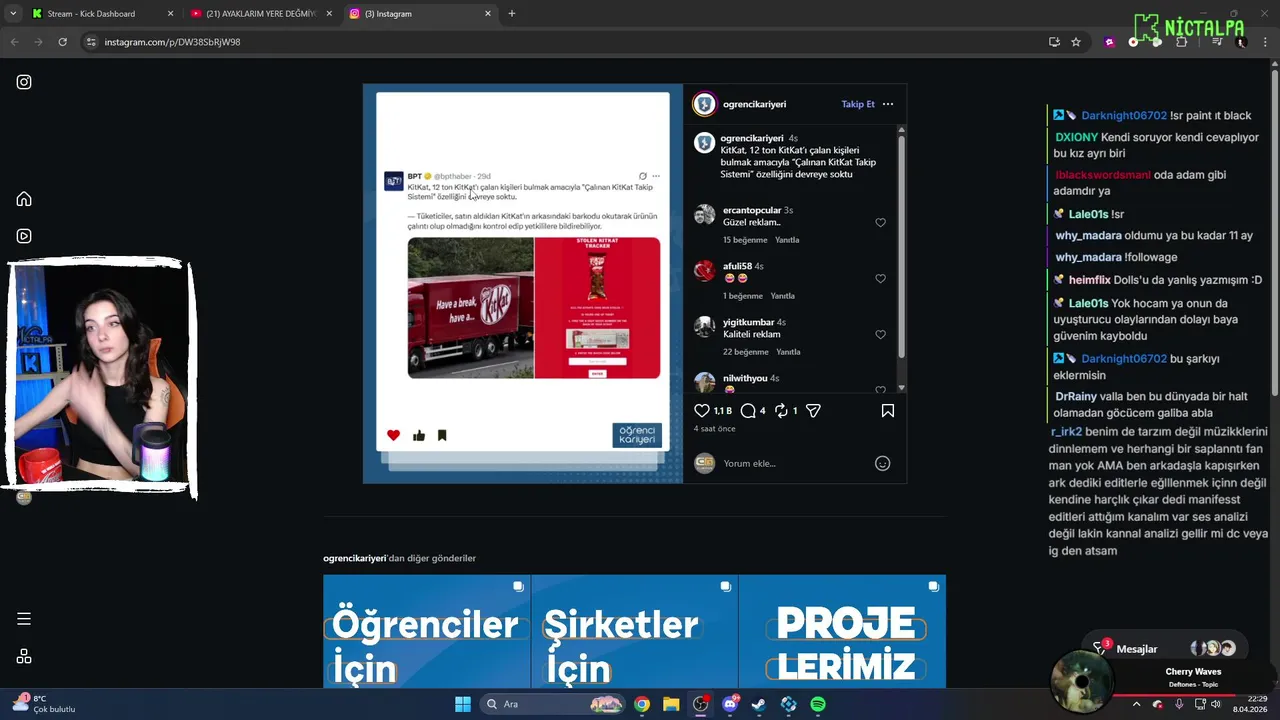Image resolution: width=1280 pixels, height=720 pixels.
Task: Open ogrencikariyeri profile from post header
Action: click(x=754, y=104)
